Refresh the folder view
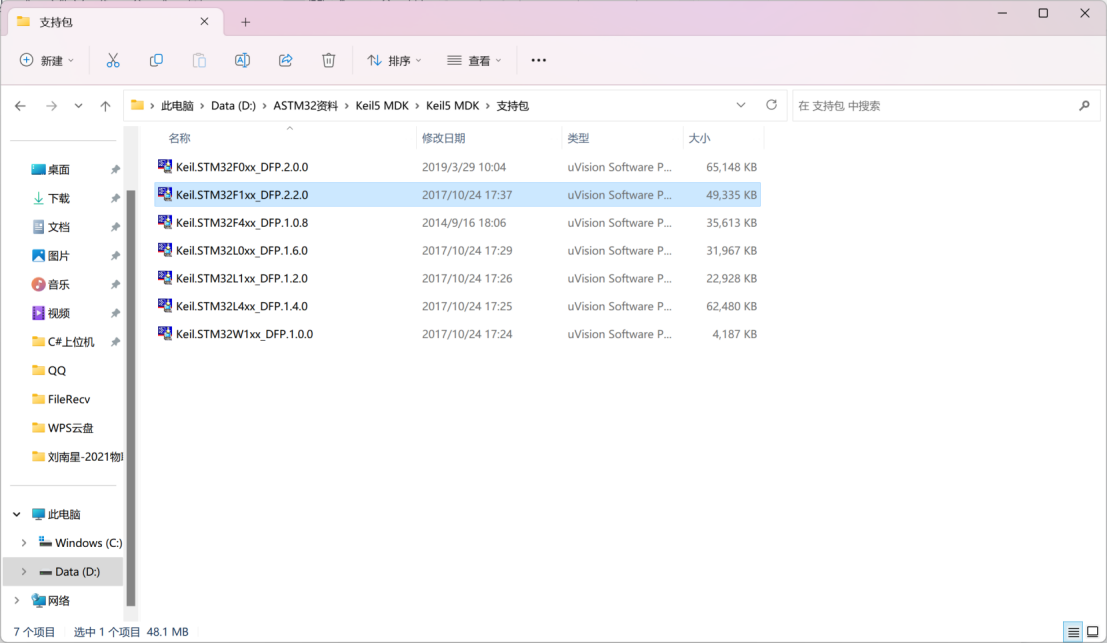Image resolution: width=1107 pixels, height=643 pixels. 771,105
